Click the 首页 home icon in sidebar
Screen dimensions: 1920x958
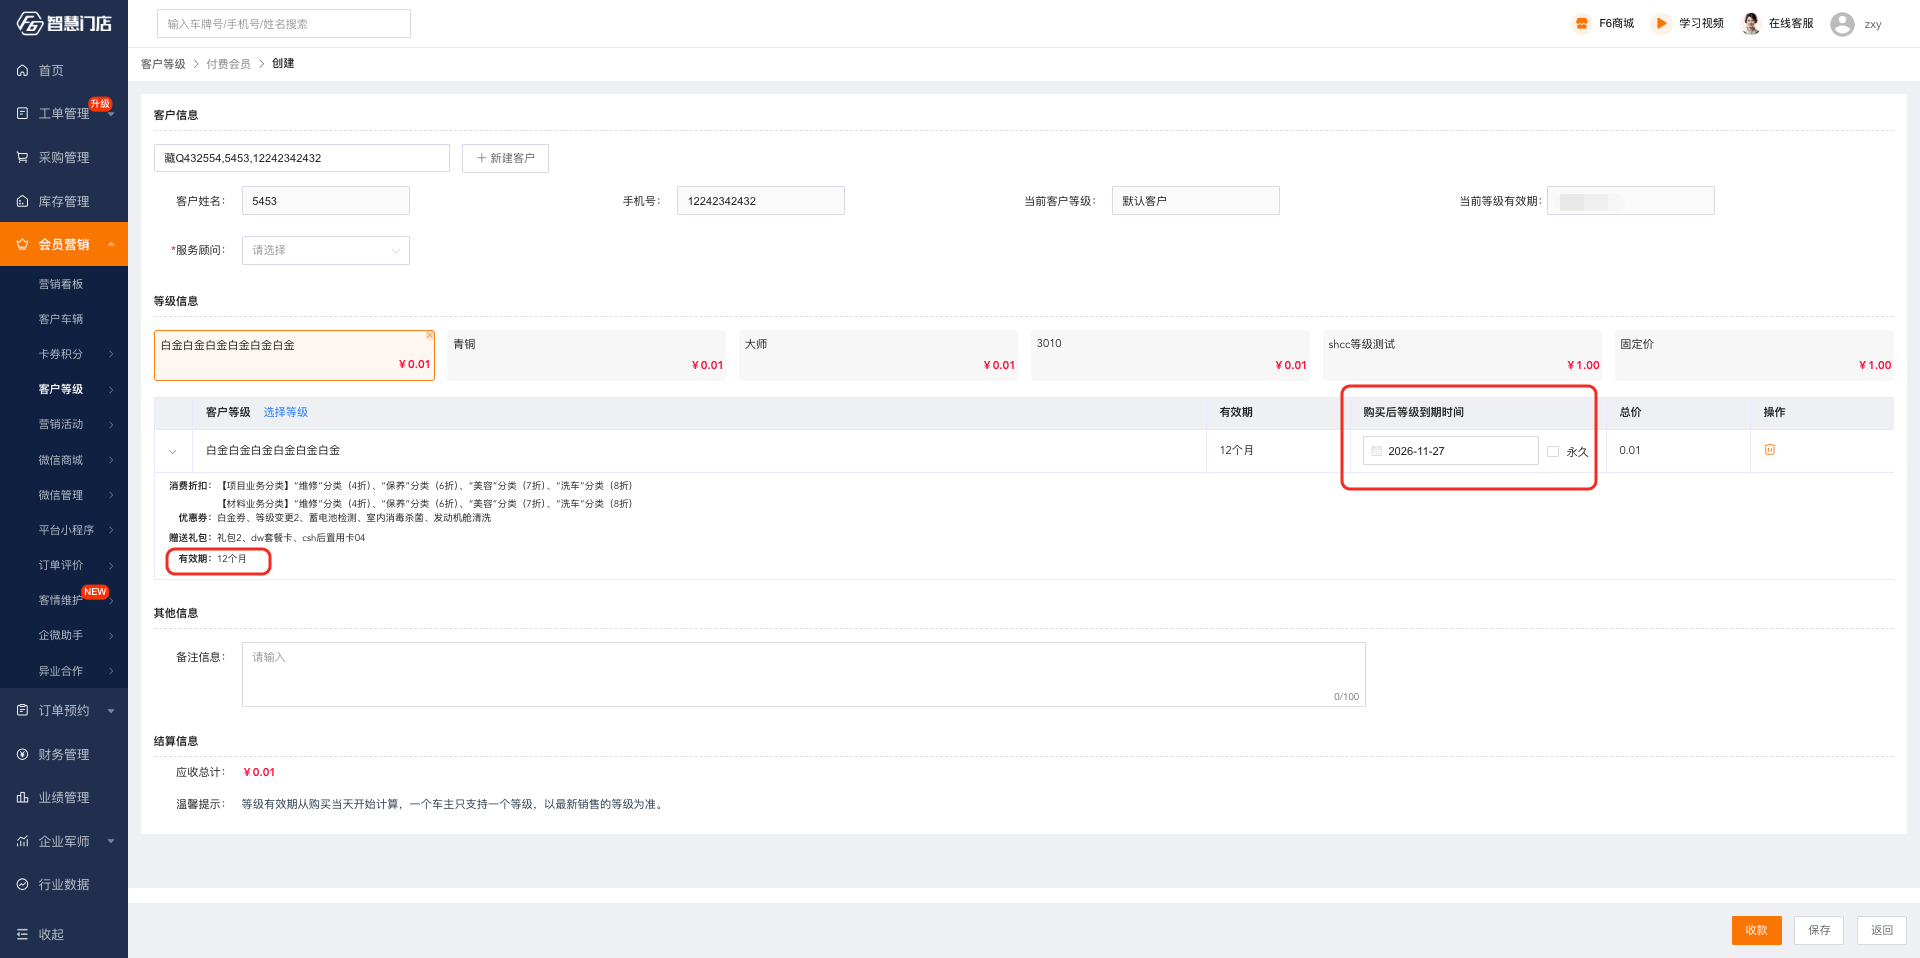[22, 71]
